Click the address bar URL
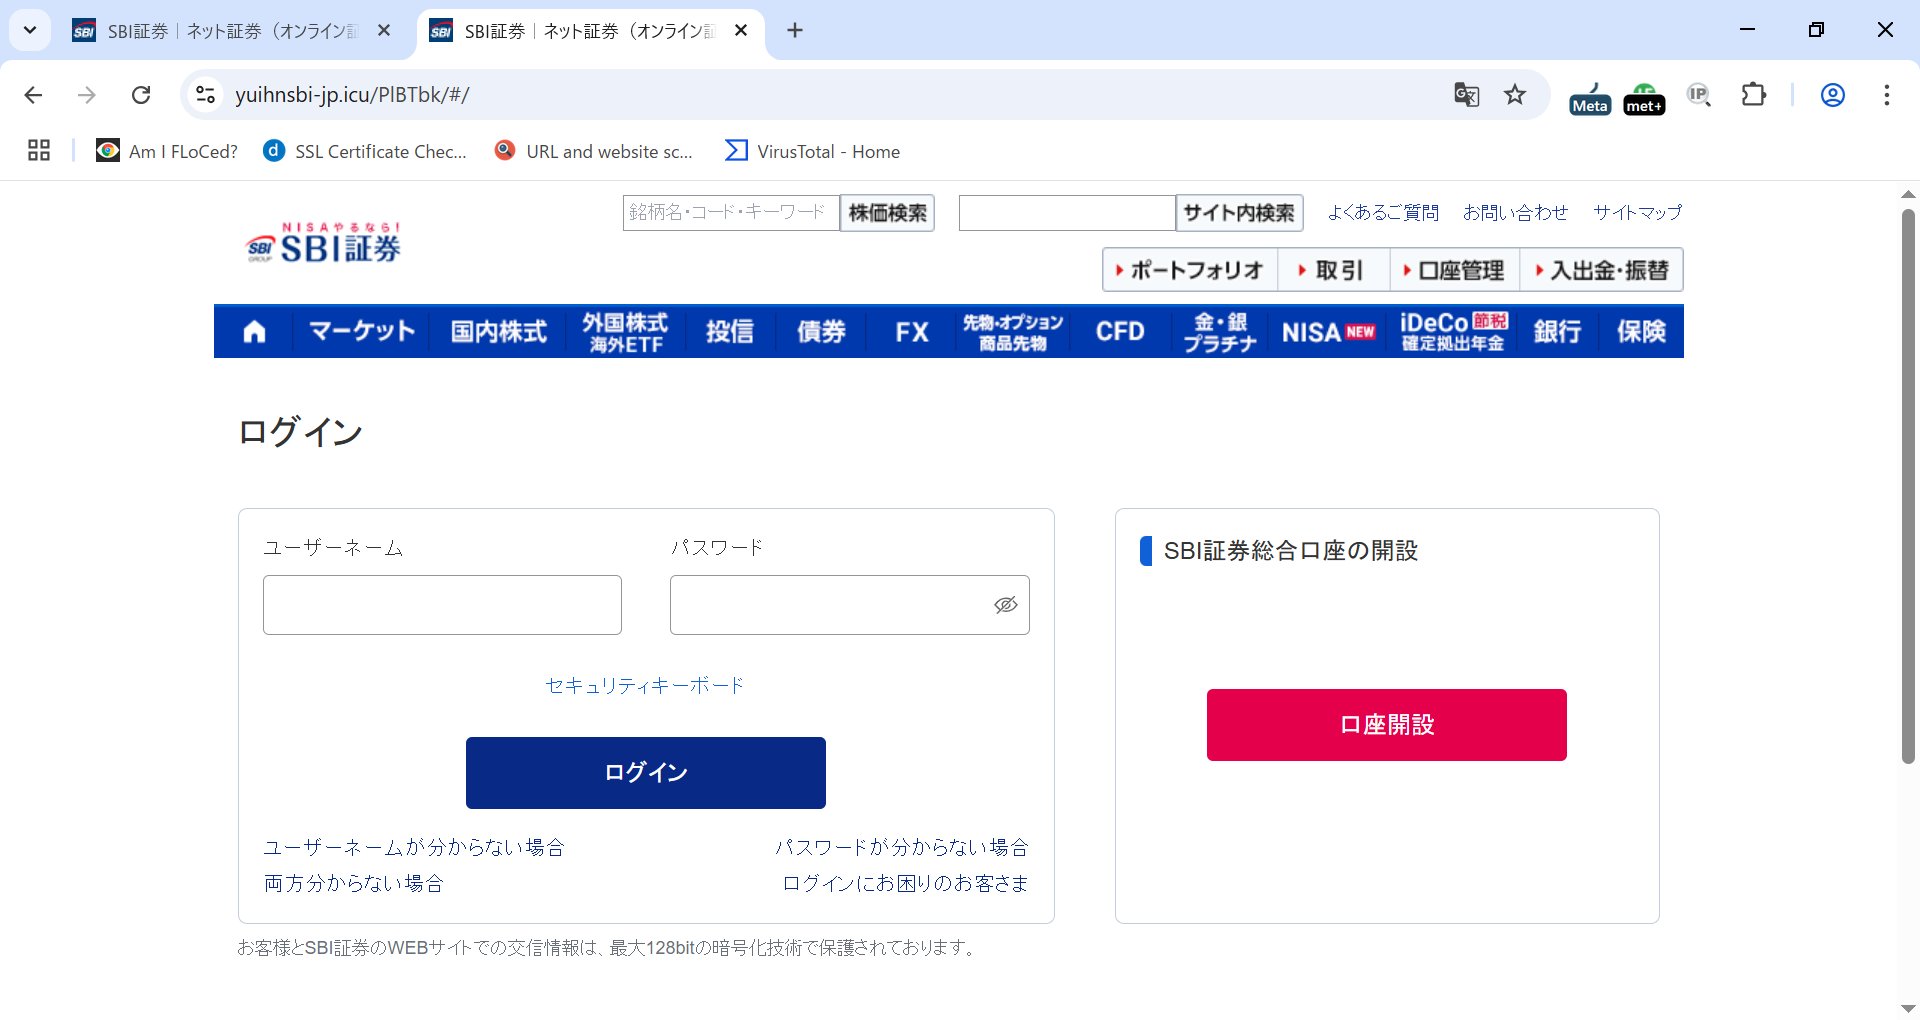 coord(352,95)
